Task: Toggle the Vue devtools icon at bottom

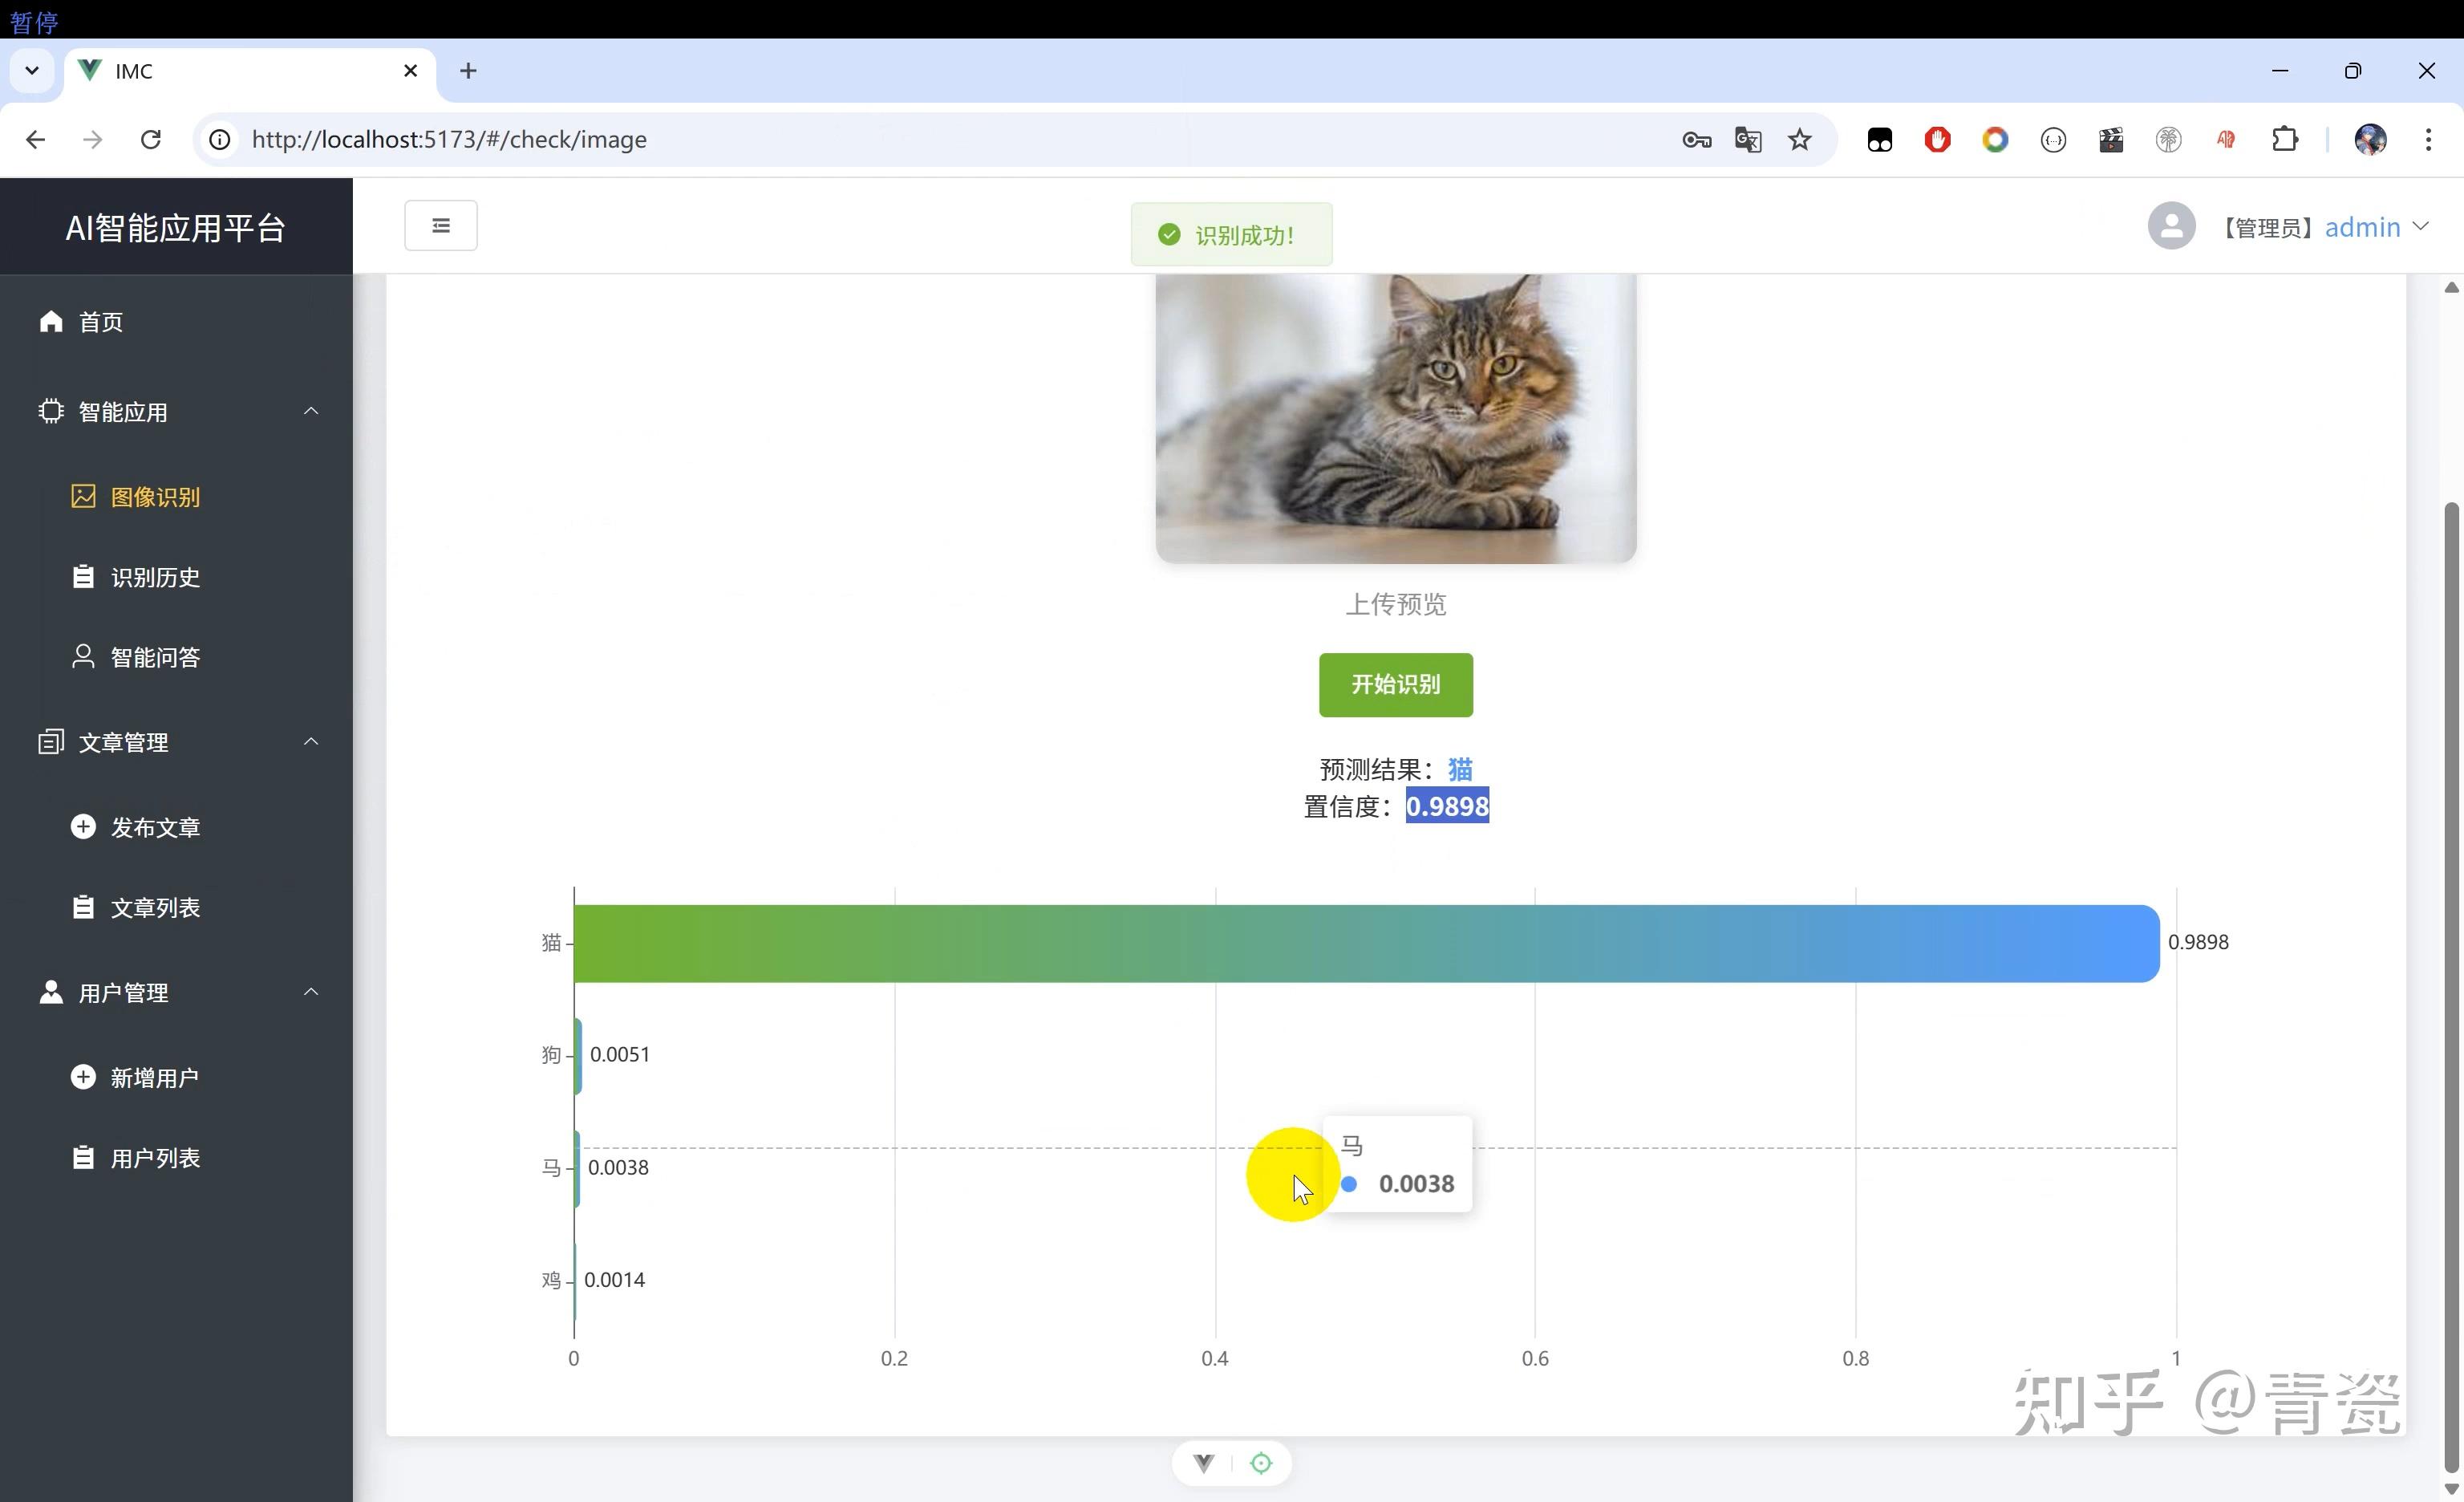Action: tap(1203, 1462)
